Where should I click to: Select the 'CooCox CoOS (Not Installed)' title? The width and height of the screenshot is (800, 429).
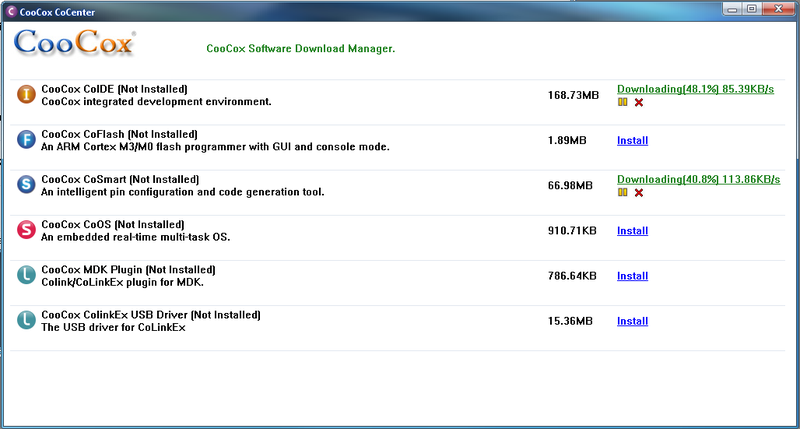point(113,224)
